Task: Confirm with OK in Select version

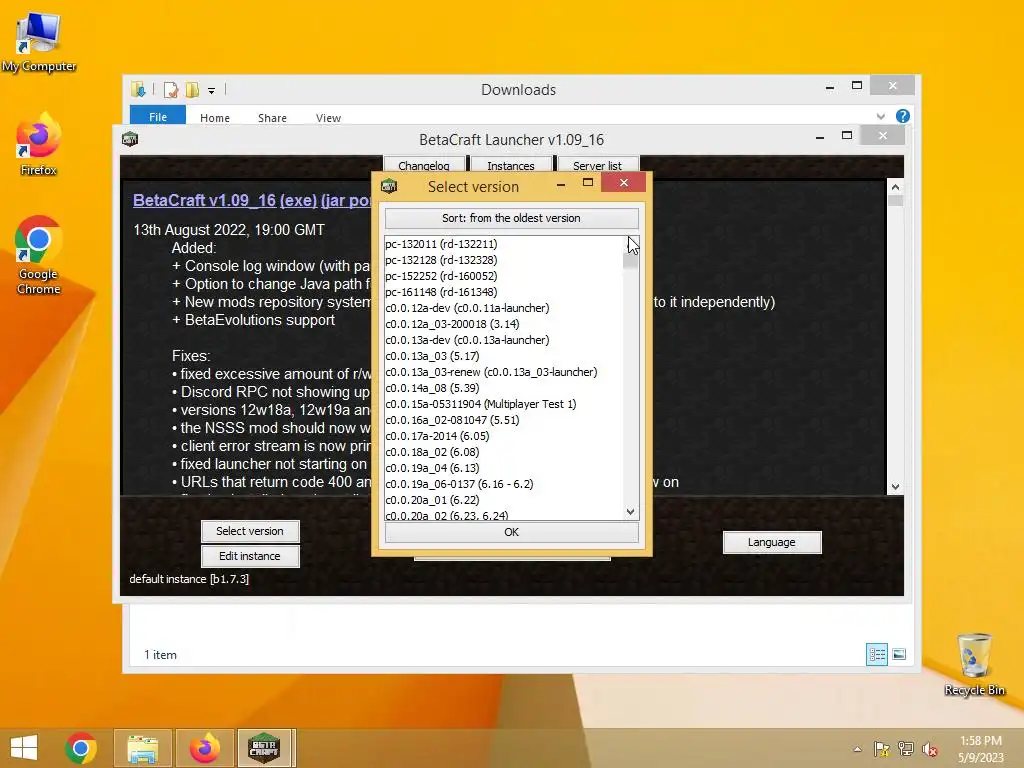Action: (511, 532)
